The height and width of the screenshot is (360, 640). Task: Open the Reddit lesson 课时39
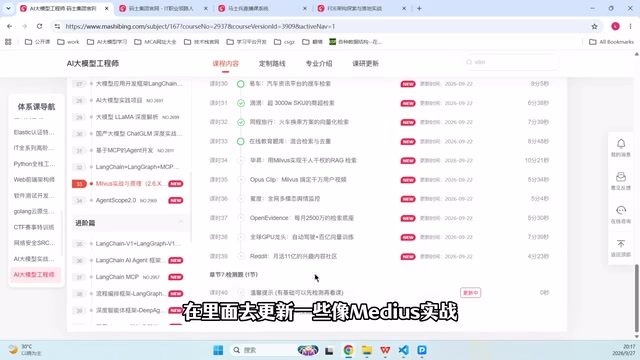pyautogui.click(x=293, y=256)
